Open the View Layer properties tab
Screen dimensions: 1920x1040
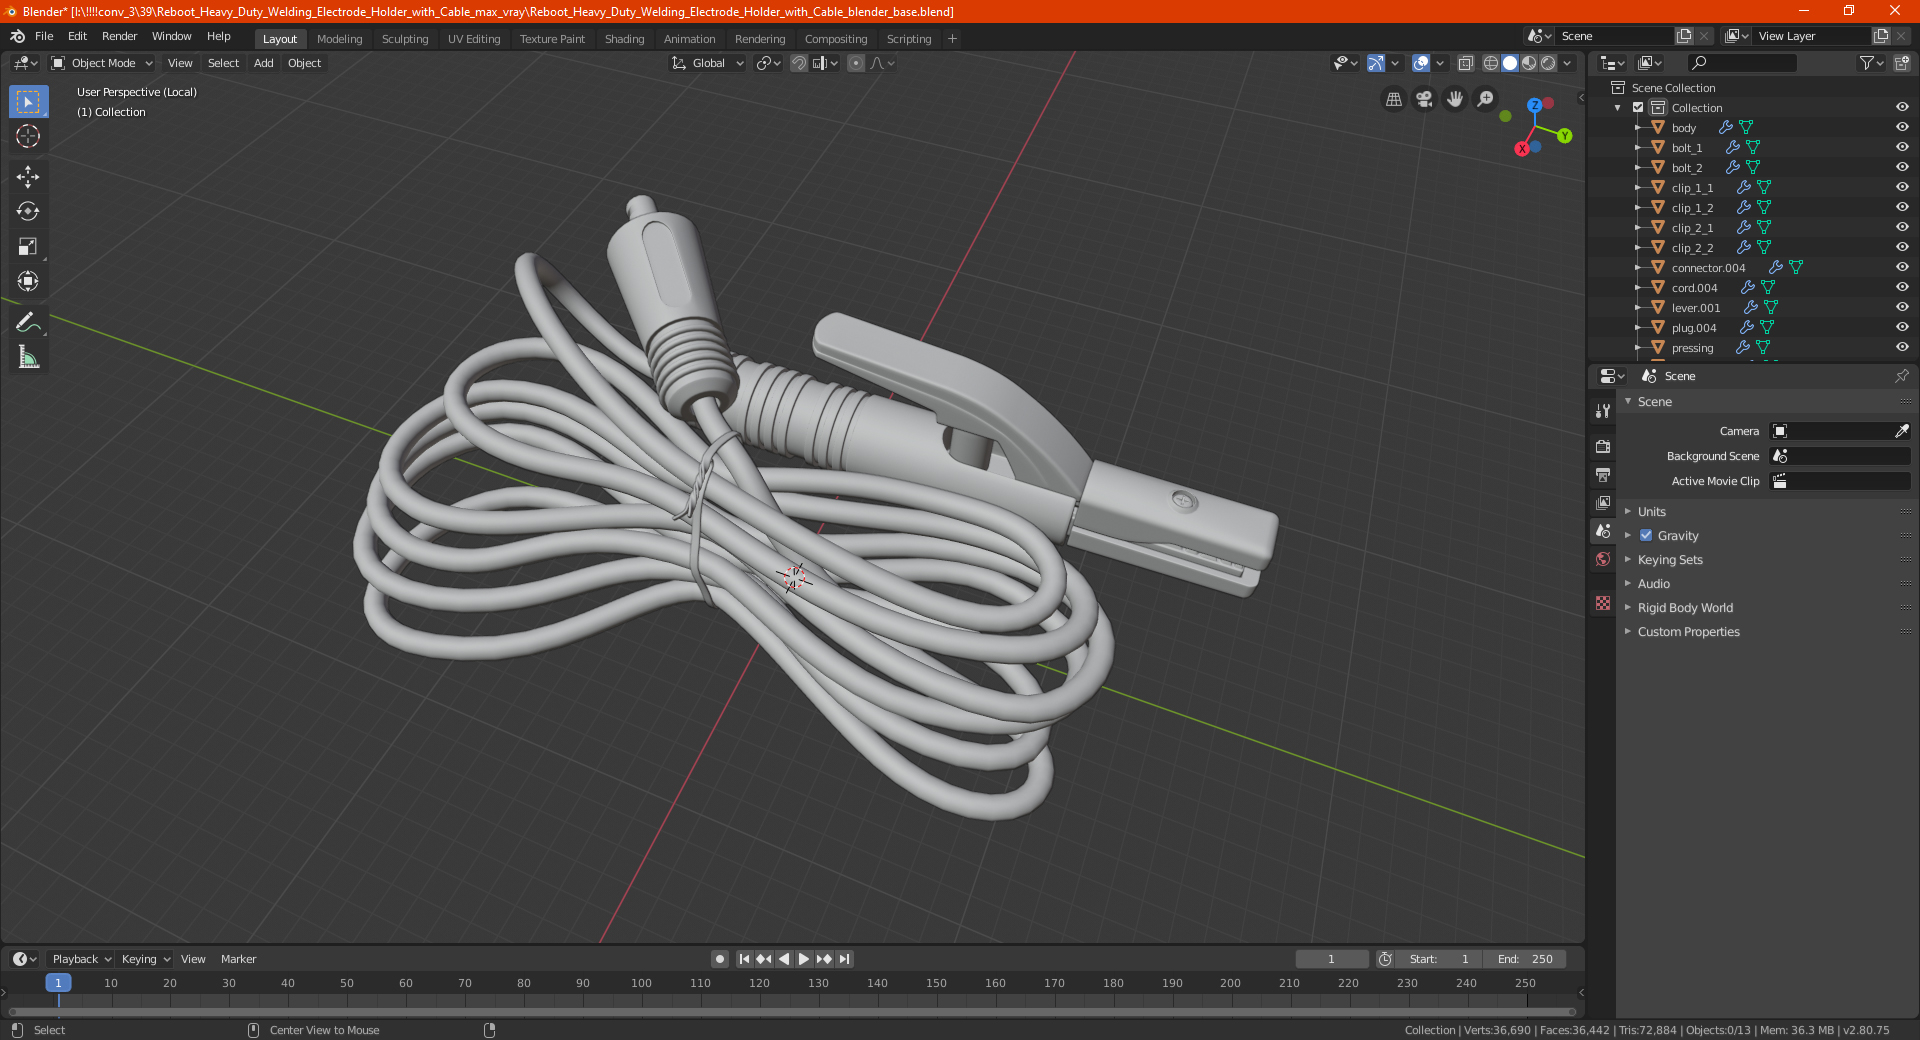tap(1603, 502)
